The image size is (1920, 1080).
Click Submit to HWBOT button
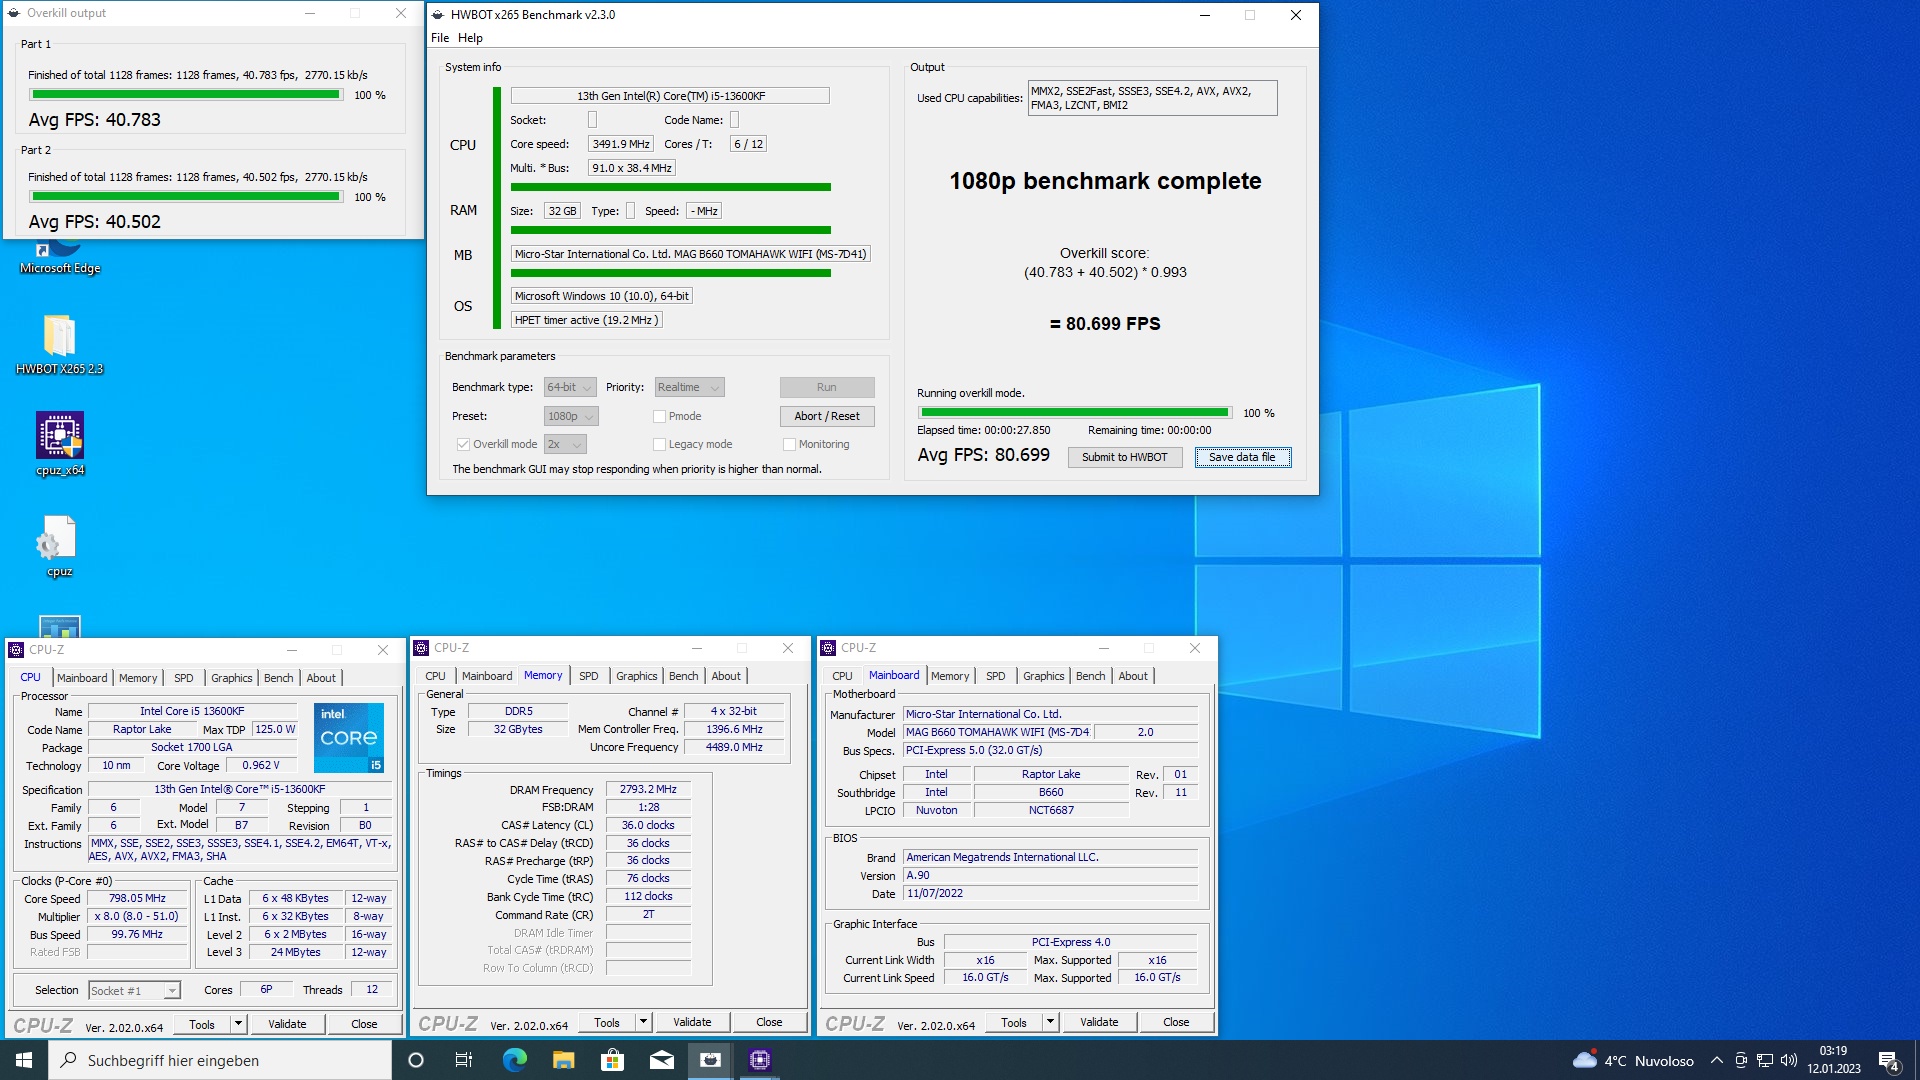tap(1124, 457)
